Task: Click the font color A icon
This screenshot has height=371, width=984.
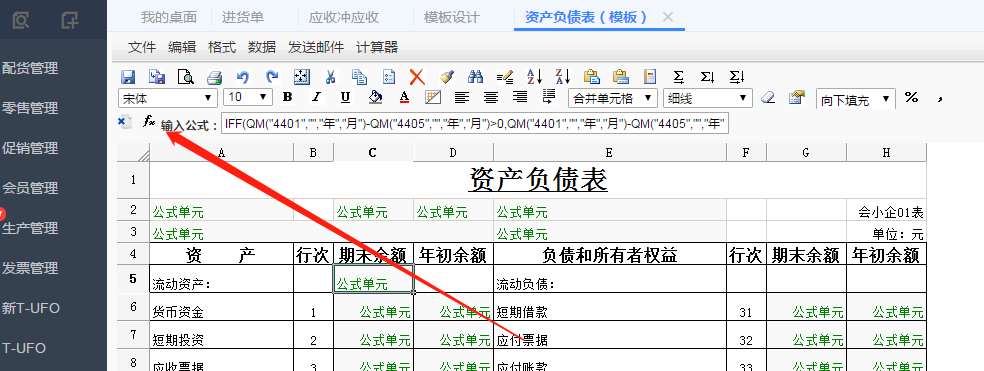Action: [404, 97]
